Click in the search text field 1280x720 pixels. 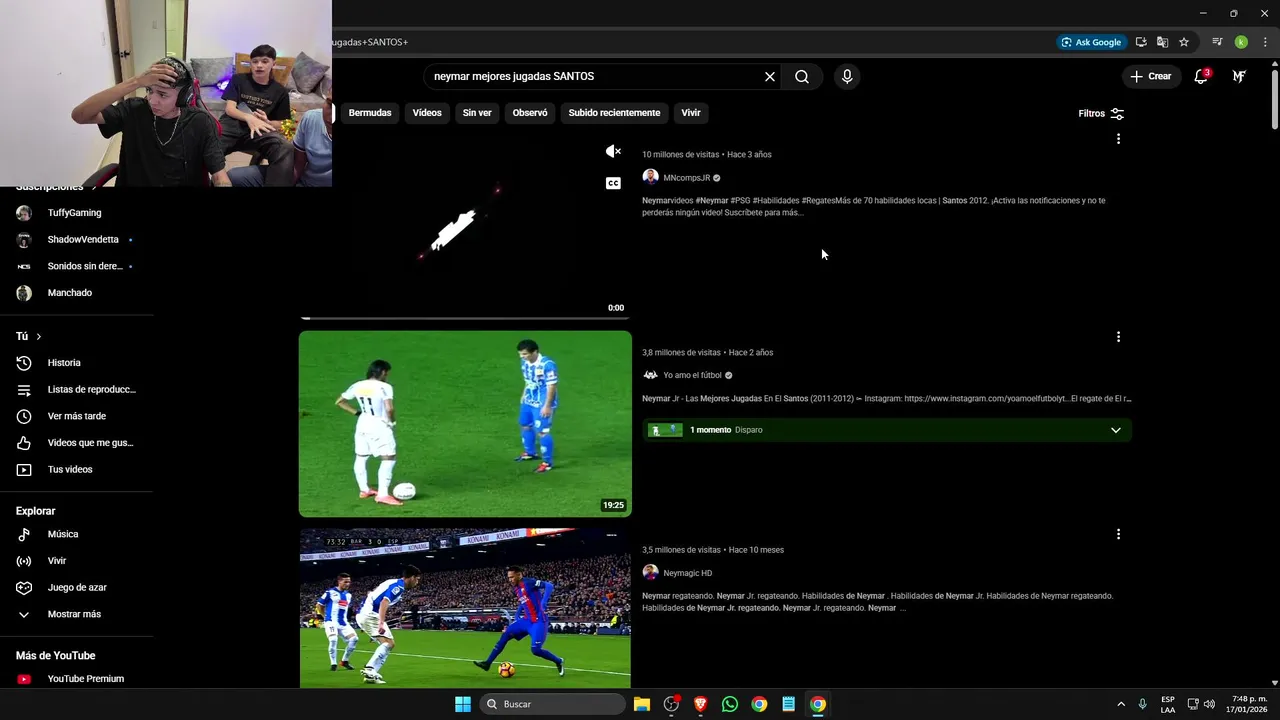tap(595, 77)
